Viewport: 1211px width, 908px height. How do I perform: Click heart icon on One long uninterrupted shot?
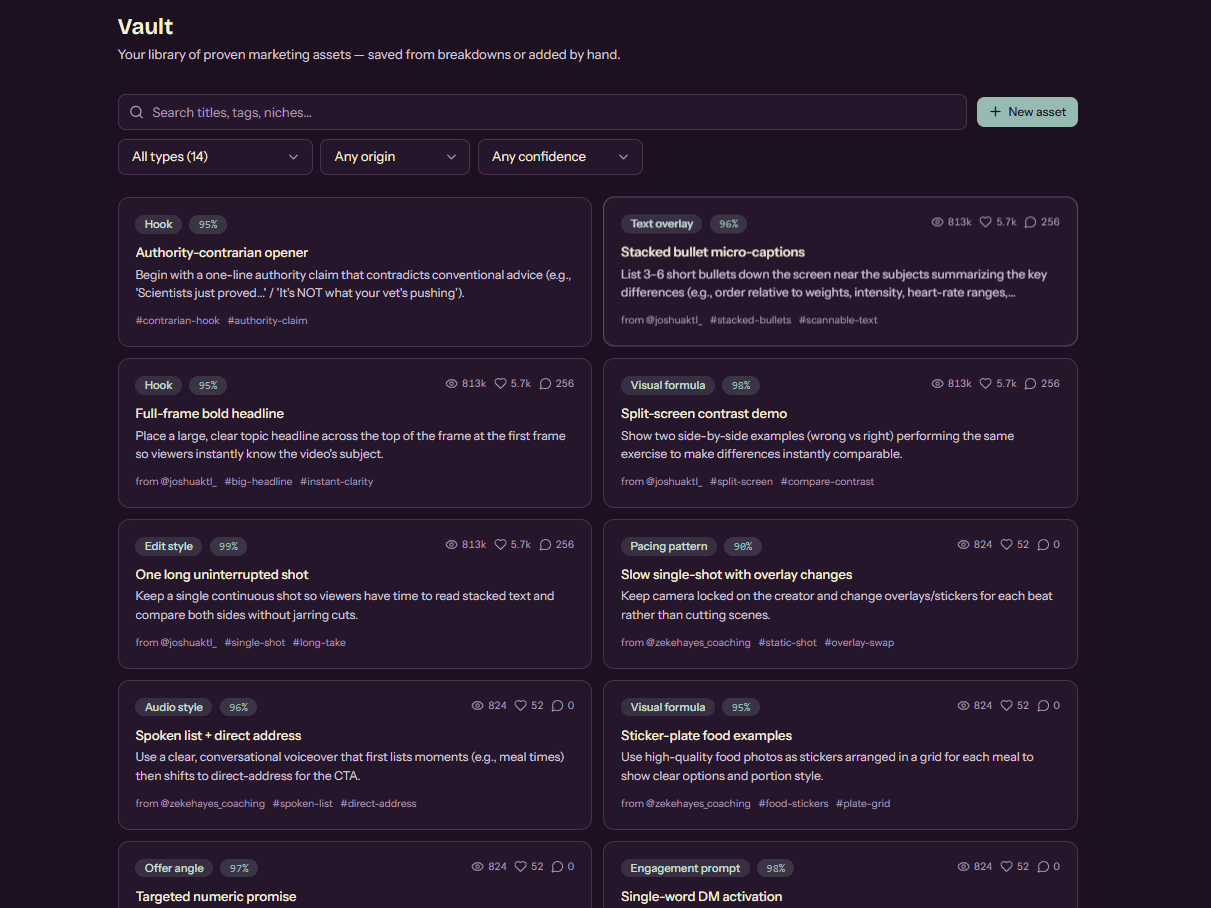[500, 545]
